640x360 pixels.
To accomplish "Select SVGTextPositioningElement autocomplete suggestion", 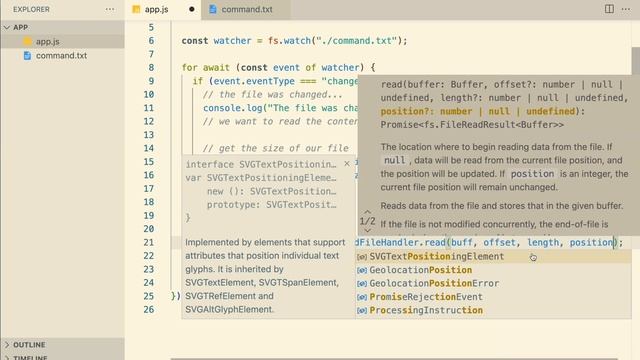I will [493, 257].
